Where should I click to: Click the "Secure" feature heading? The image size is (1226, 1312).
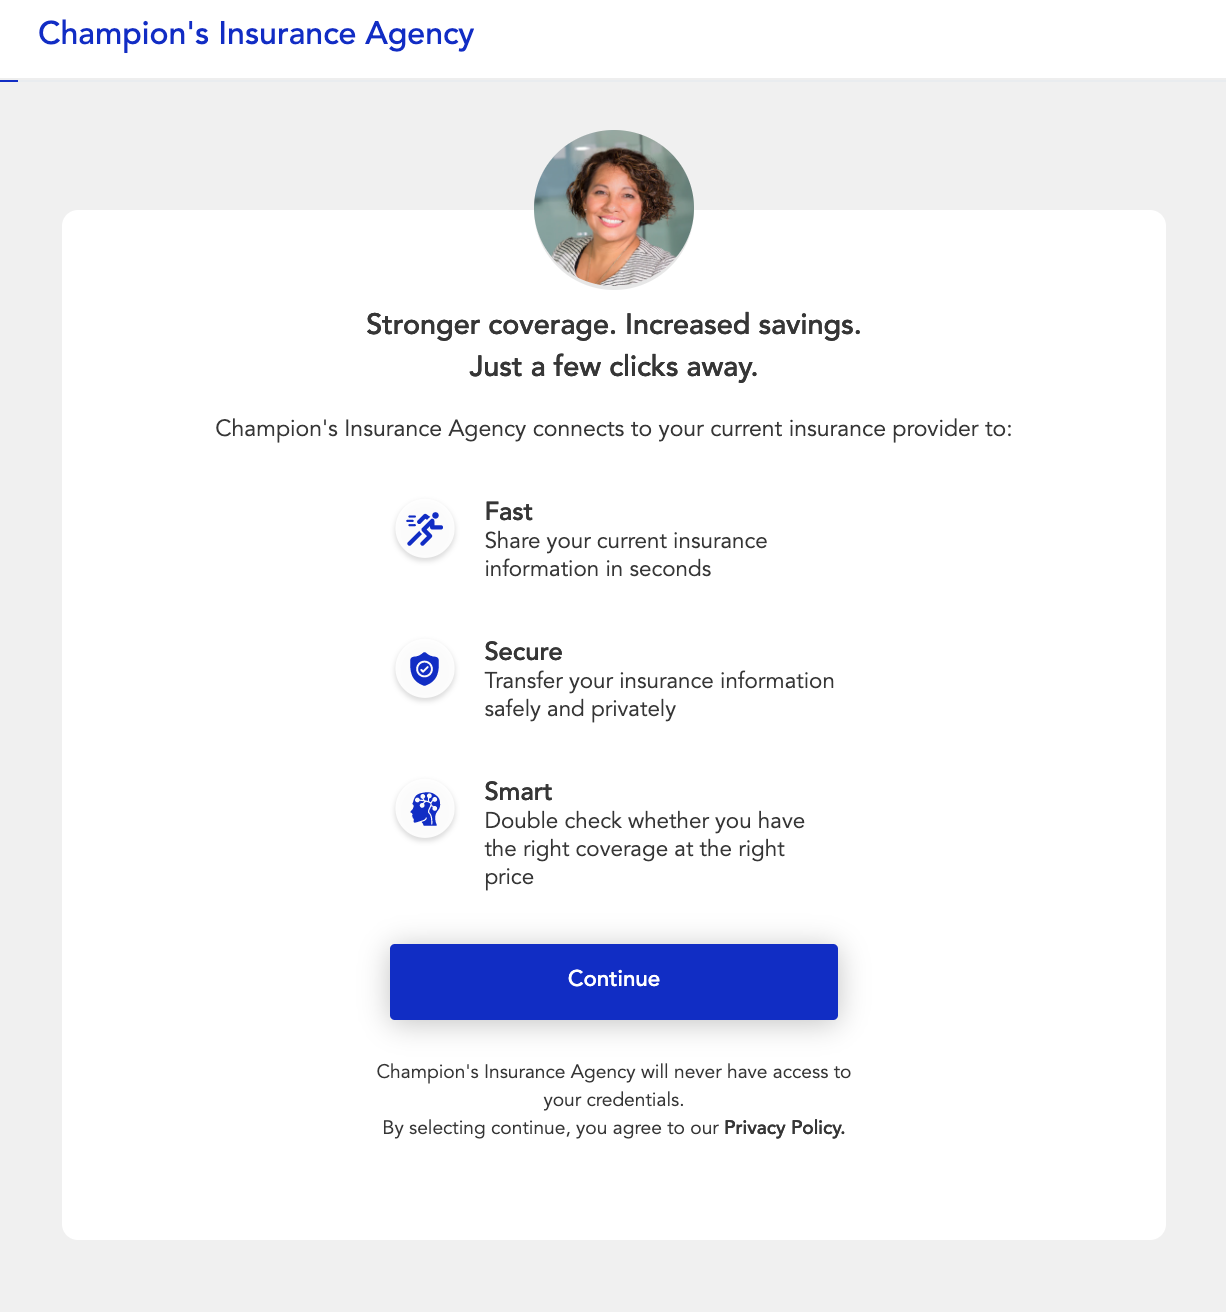pyautogui.click(x=523, y=651)
